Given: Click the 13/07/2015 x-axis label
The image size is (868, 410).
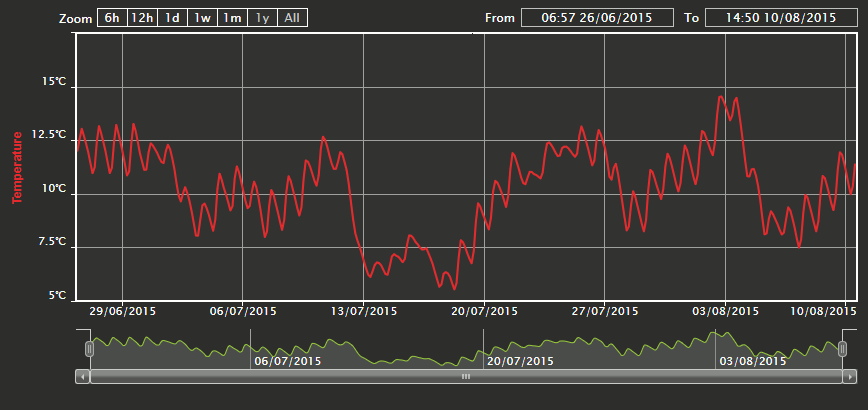Looking at the screenshot, I should pos(364,311).
